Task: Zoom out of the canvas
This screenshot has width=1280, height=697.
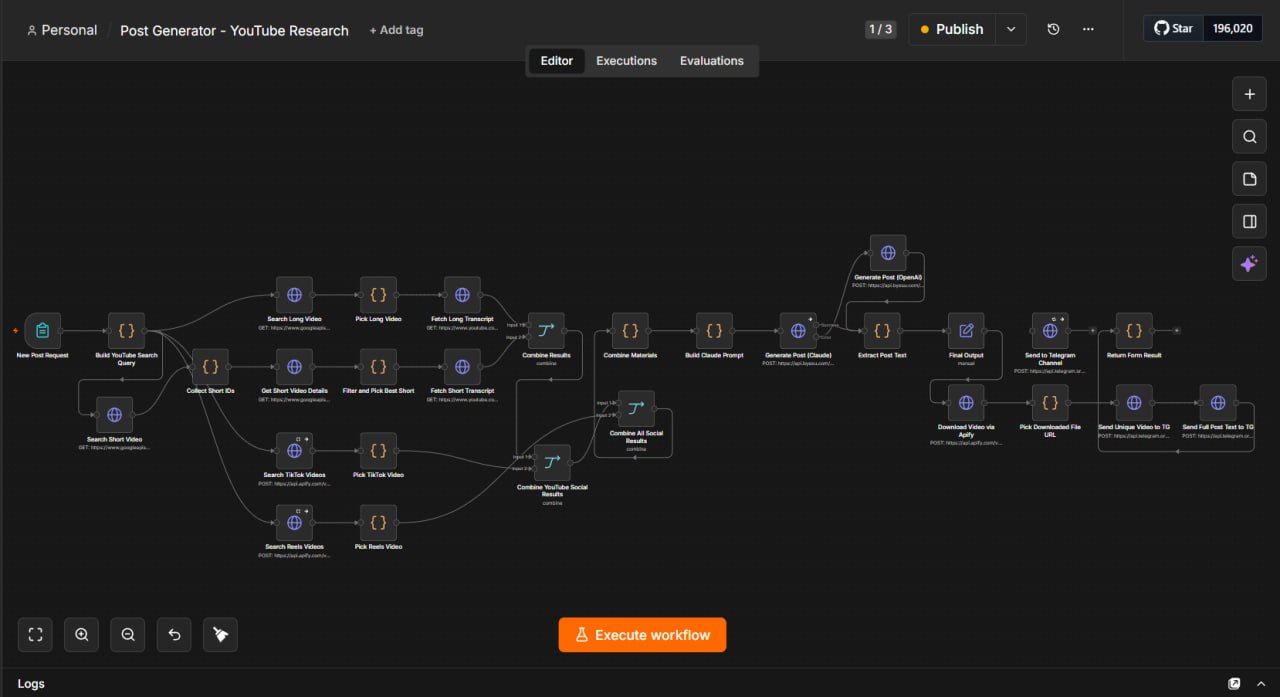Action: [128, 634]
